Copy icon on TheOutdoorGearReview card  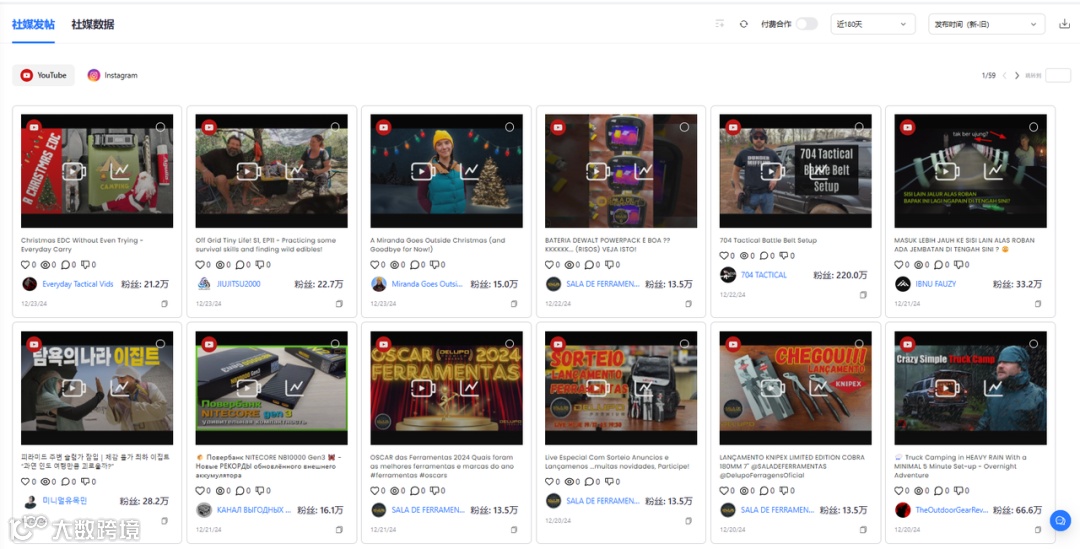point(1038,529)
